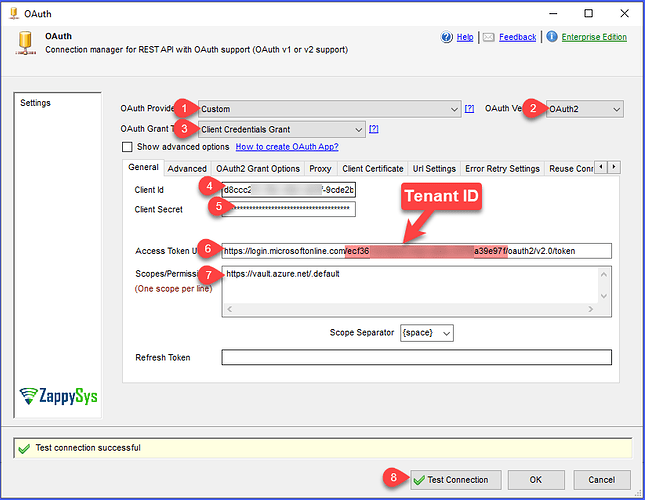This screenshot has height=500, width=645.
Task: Open the Url Settings tab
Action: (434, 169)
